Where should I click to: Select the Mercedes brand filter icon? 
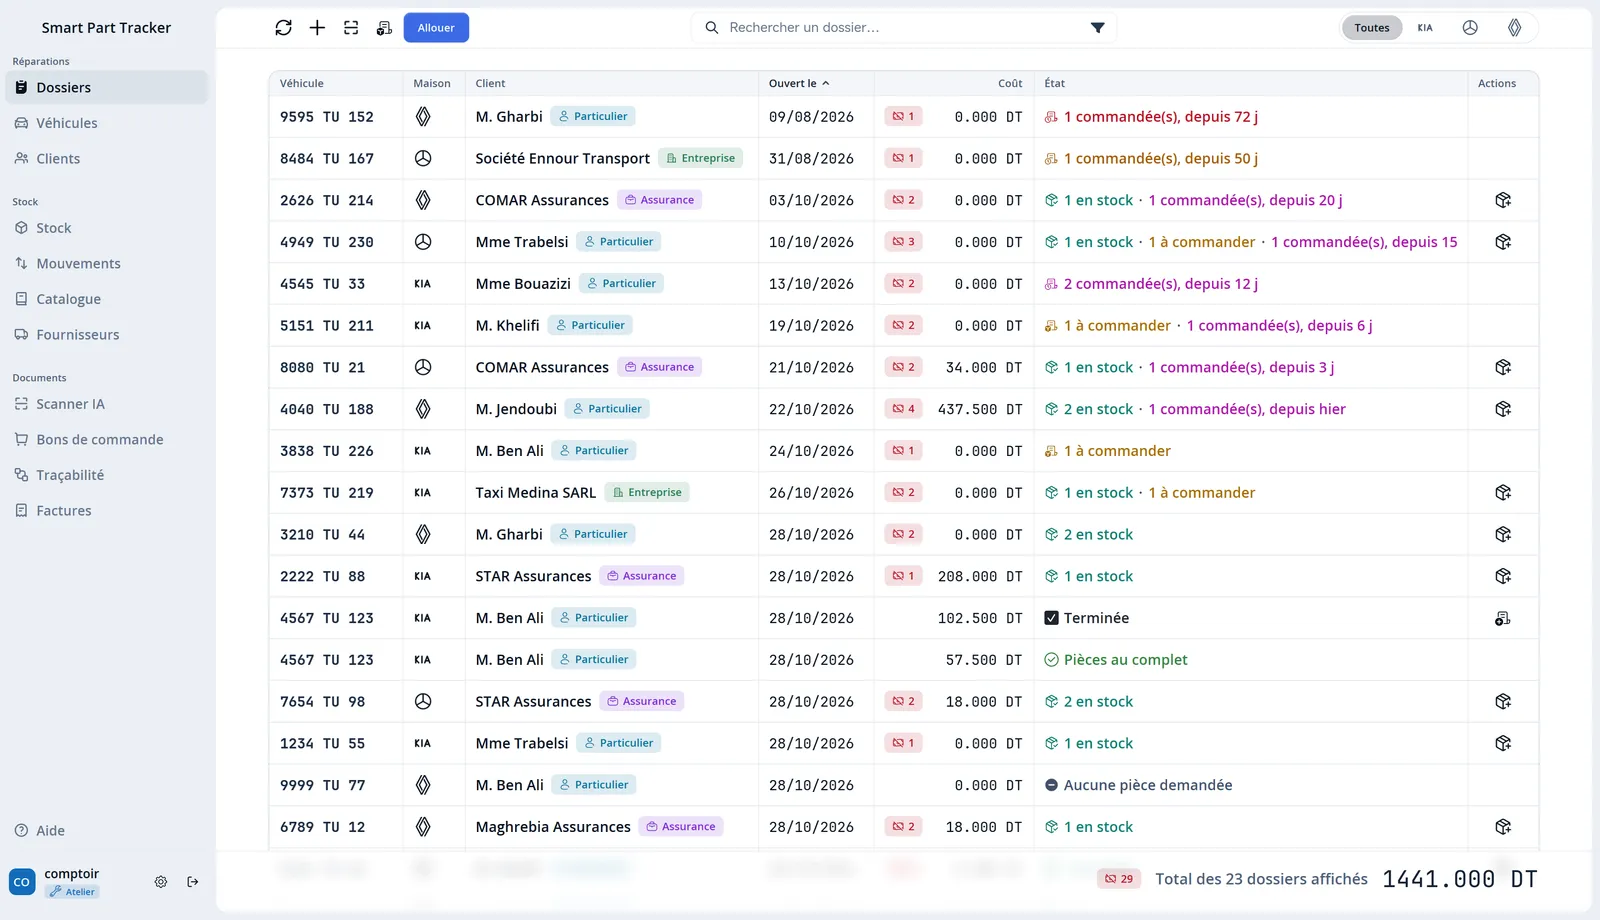click(1470, 28)
